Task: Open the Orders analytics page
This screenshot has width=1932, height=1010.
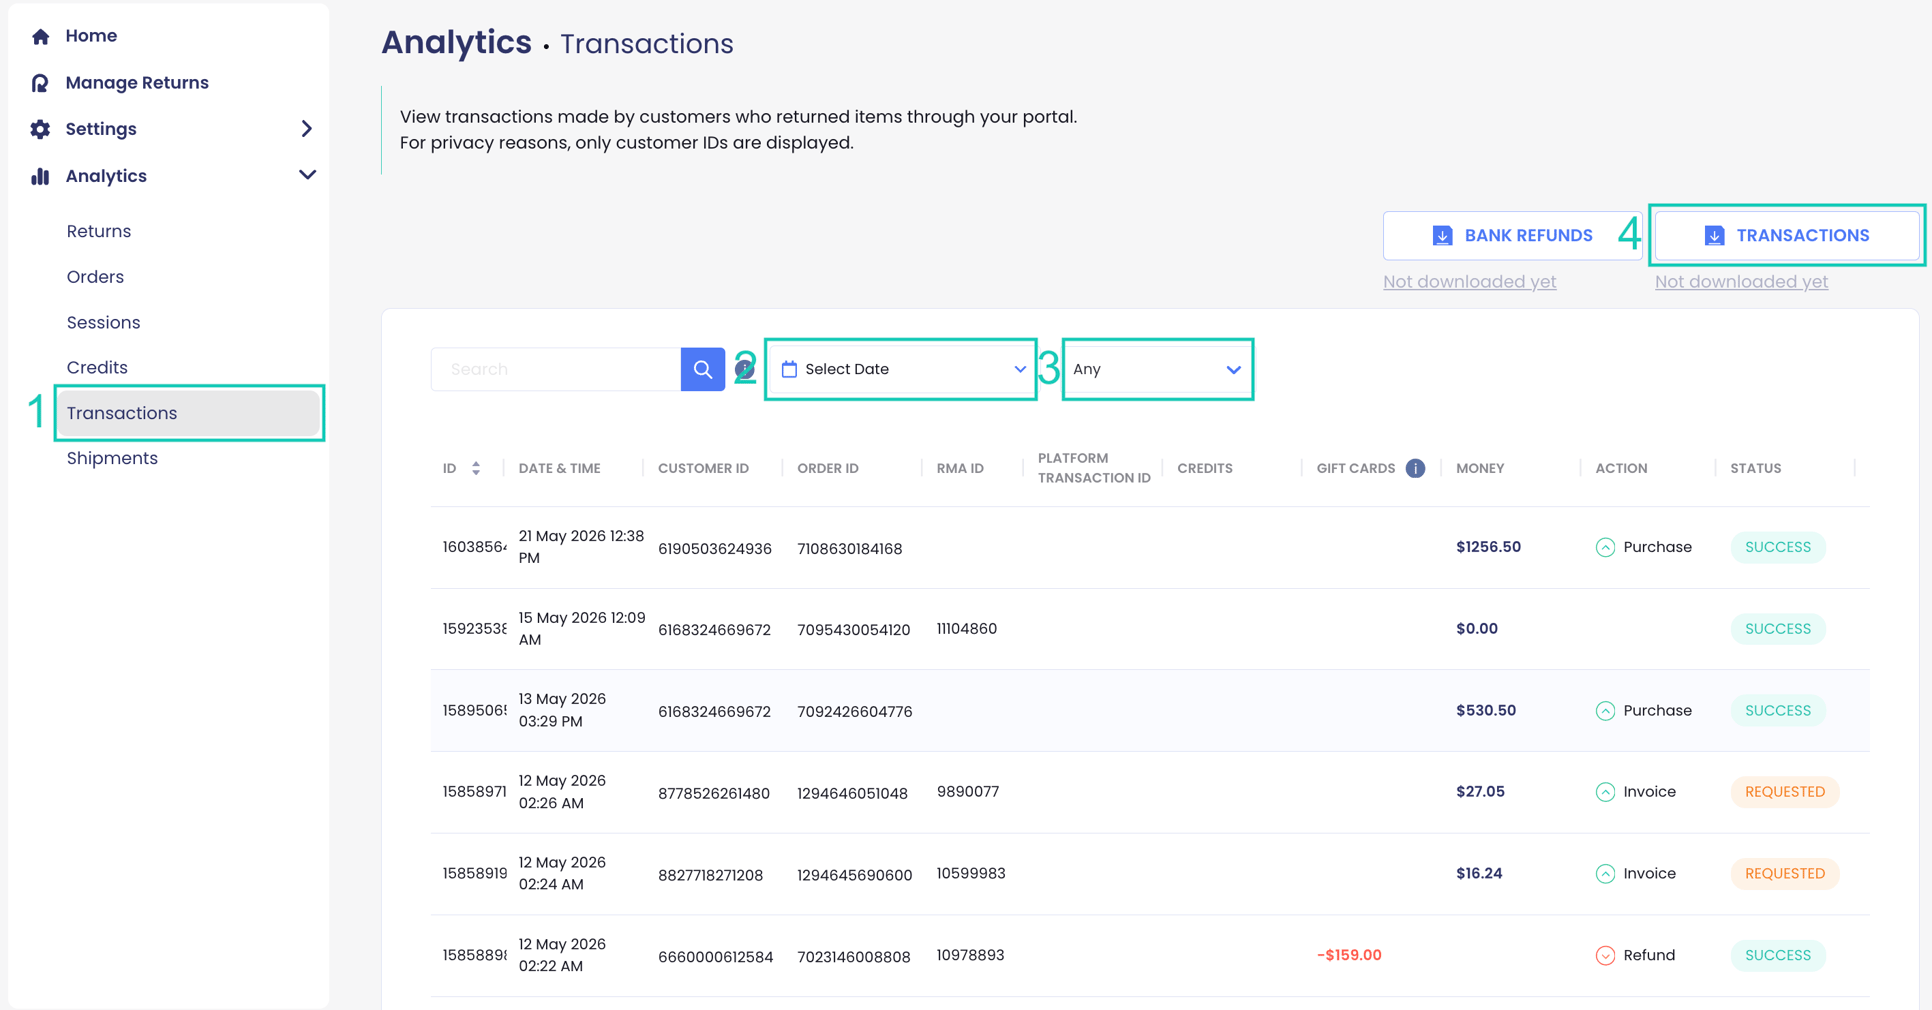Action: pos(95,277)
